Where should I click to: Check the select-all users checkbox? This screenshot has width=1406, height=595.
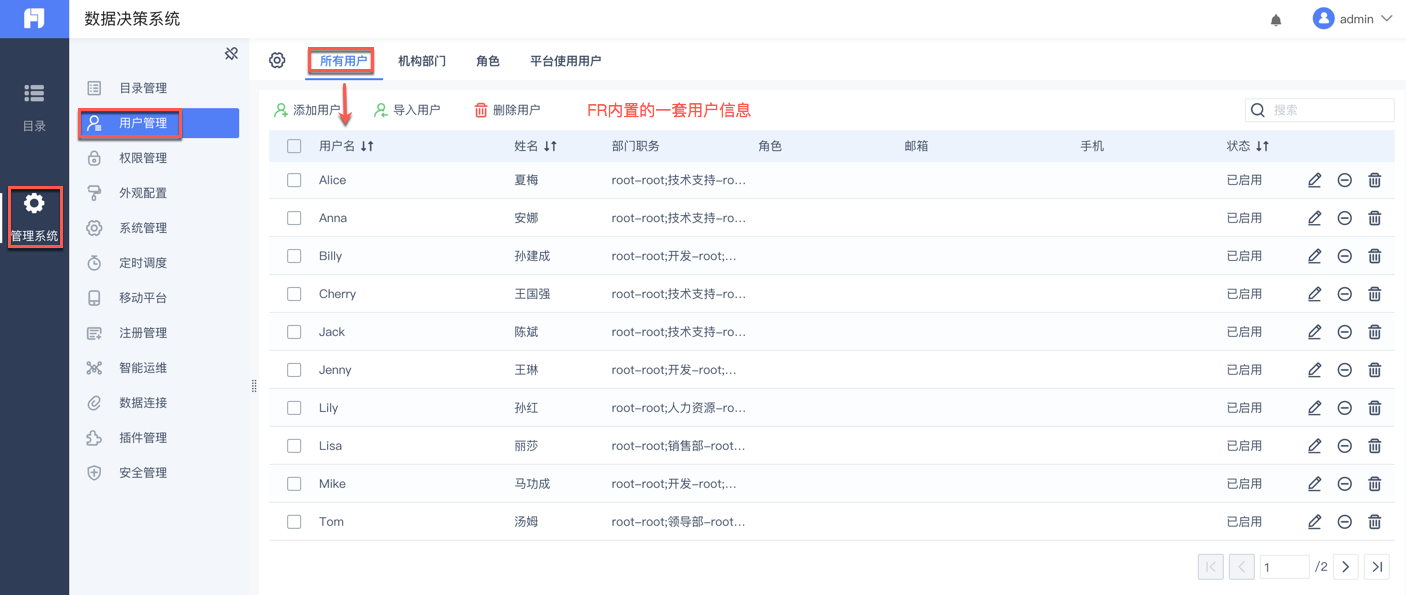294,146
